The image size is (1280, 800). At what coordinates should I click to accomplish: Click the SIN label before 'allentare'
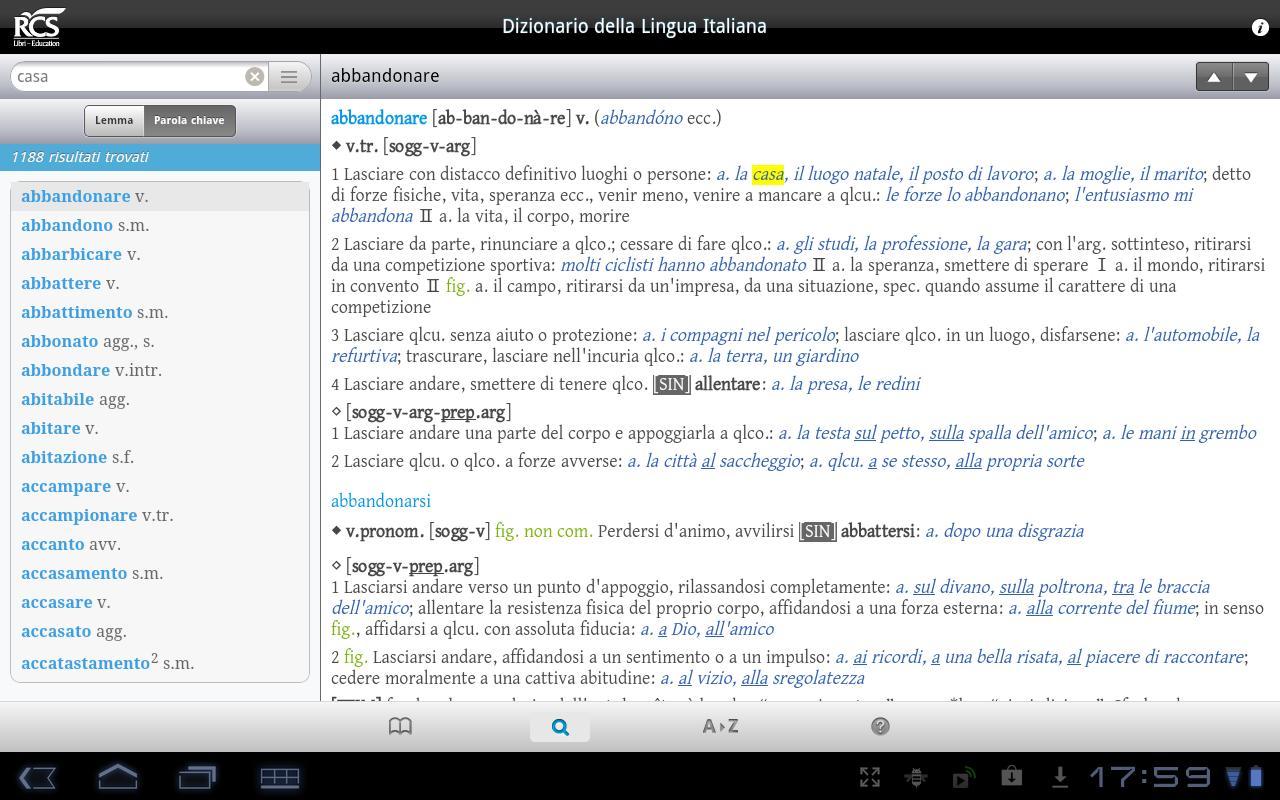671,385
